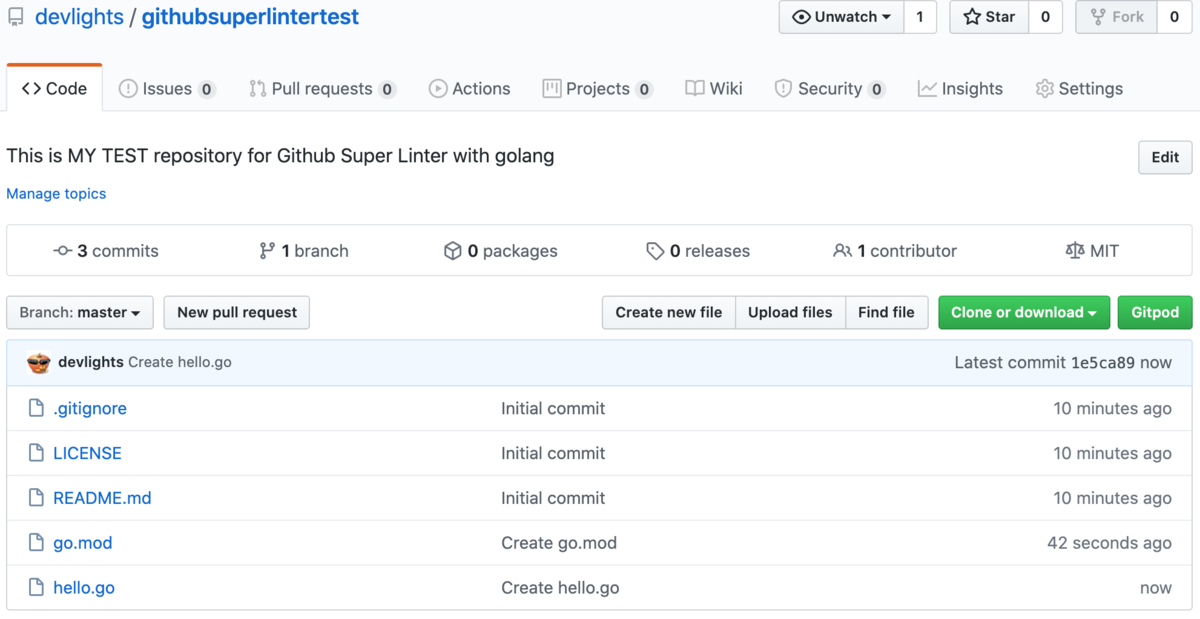
Task: Click the watchers count 1
Action: pos(920,17)
